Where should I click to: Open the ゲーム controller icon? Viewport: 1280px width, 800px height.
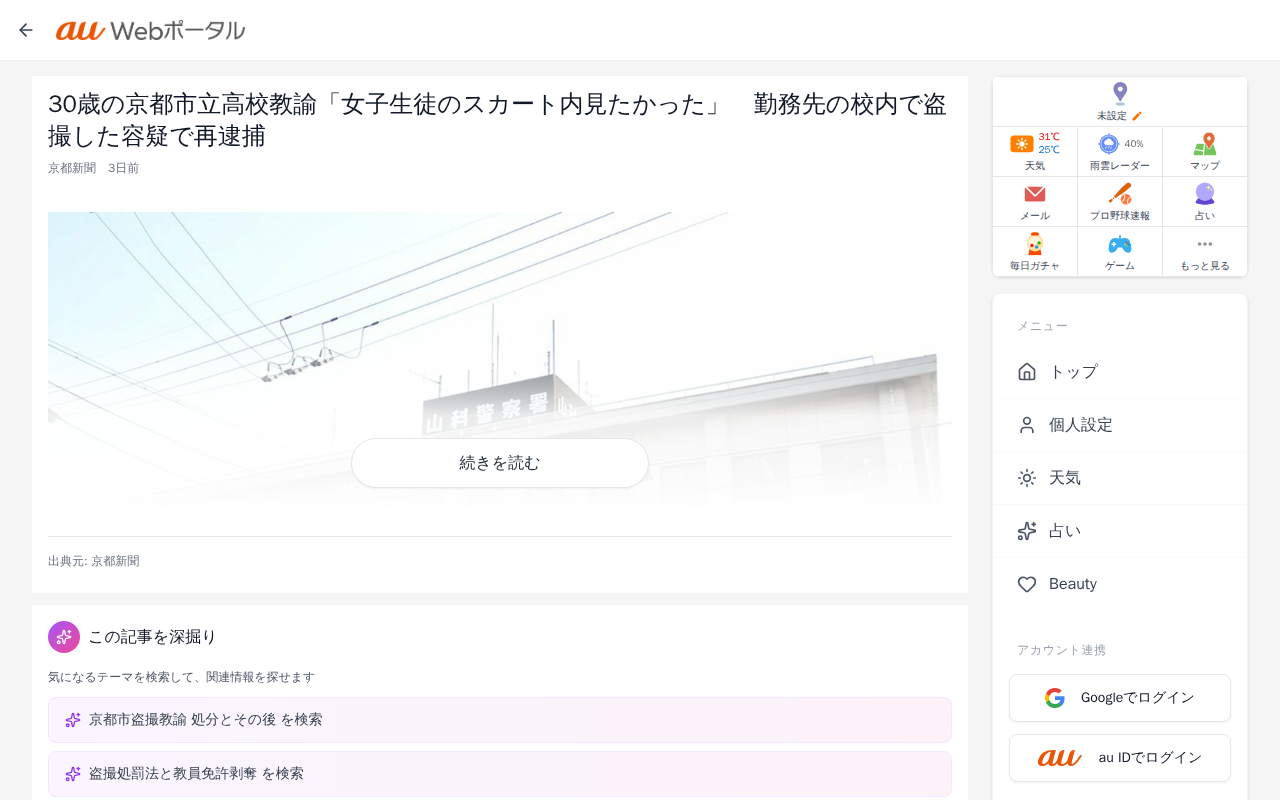pyautogui.click(x=1120, y=244)
